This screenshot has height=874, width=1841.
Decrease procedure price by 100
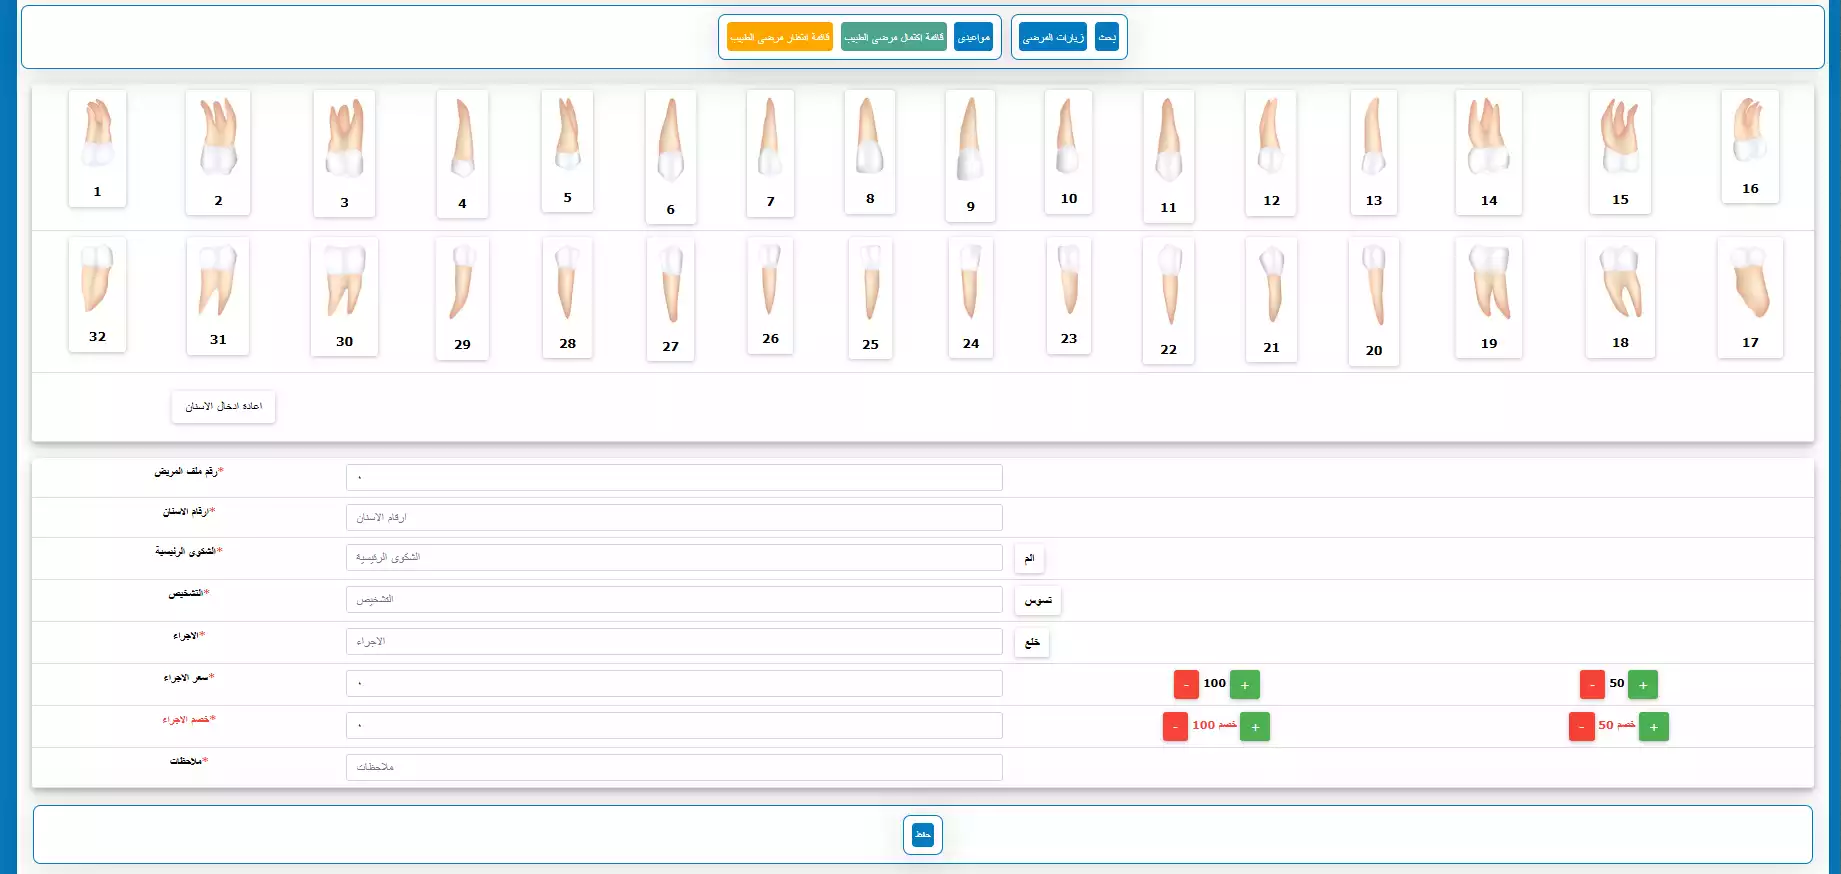point(1186,685)
